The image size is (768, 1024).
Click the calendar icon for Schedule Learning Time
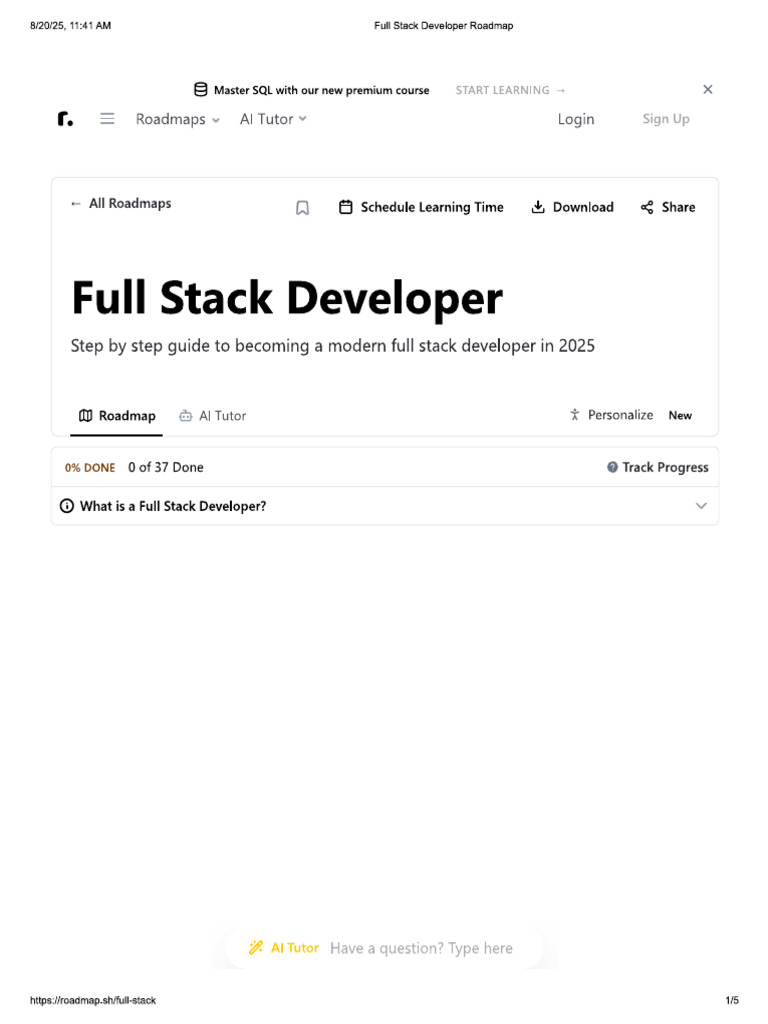[346, 207]
